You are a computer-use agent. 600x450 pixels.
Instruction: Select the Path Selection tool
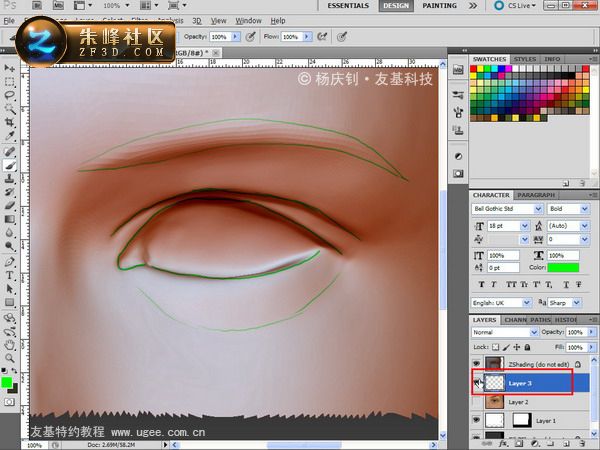point(9,289)
